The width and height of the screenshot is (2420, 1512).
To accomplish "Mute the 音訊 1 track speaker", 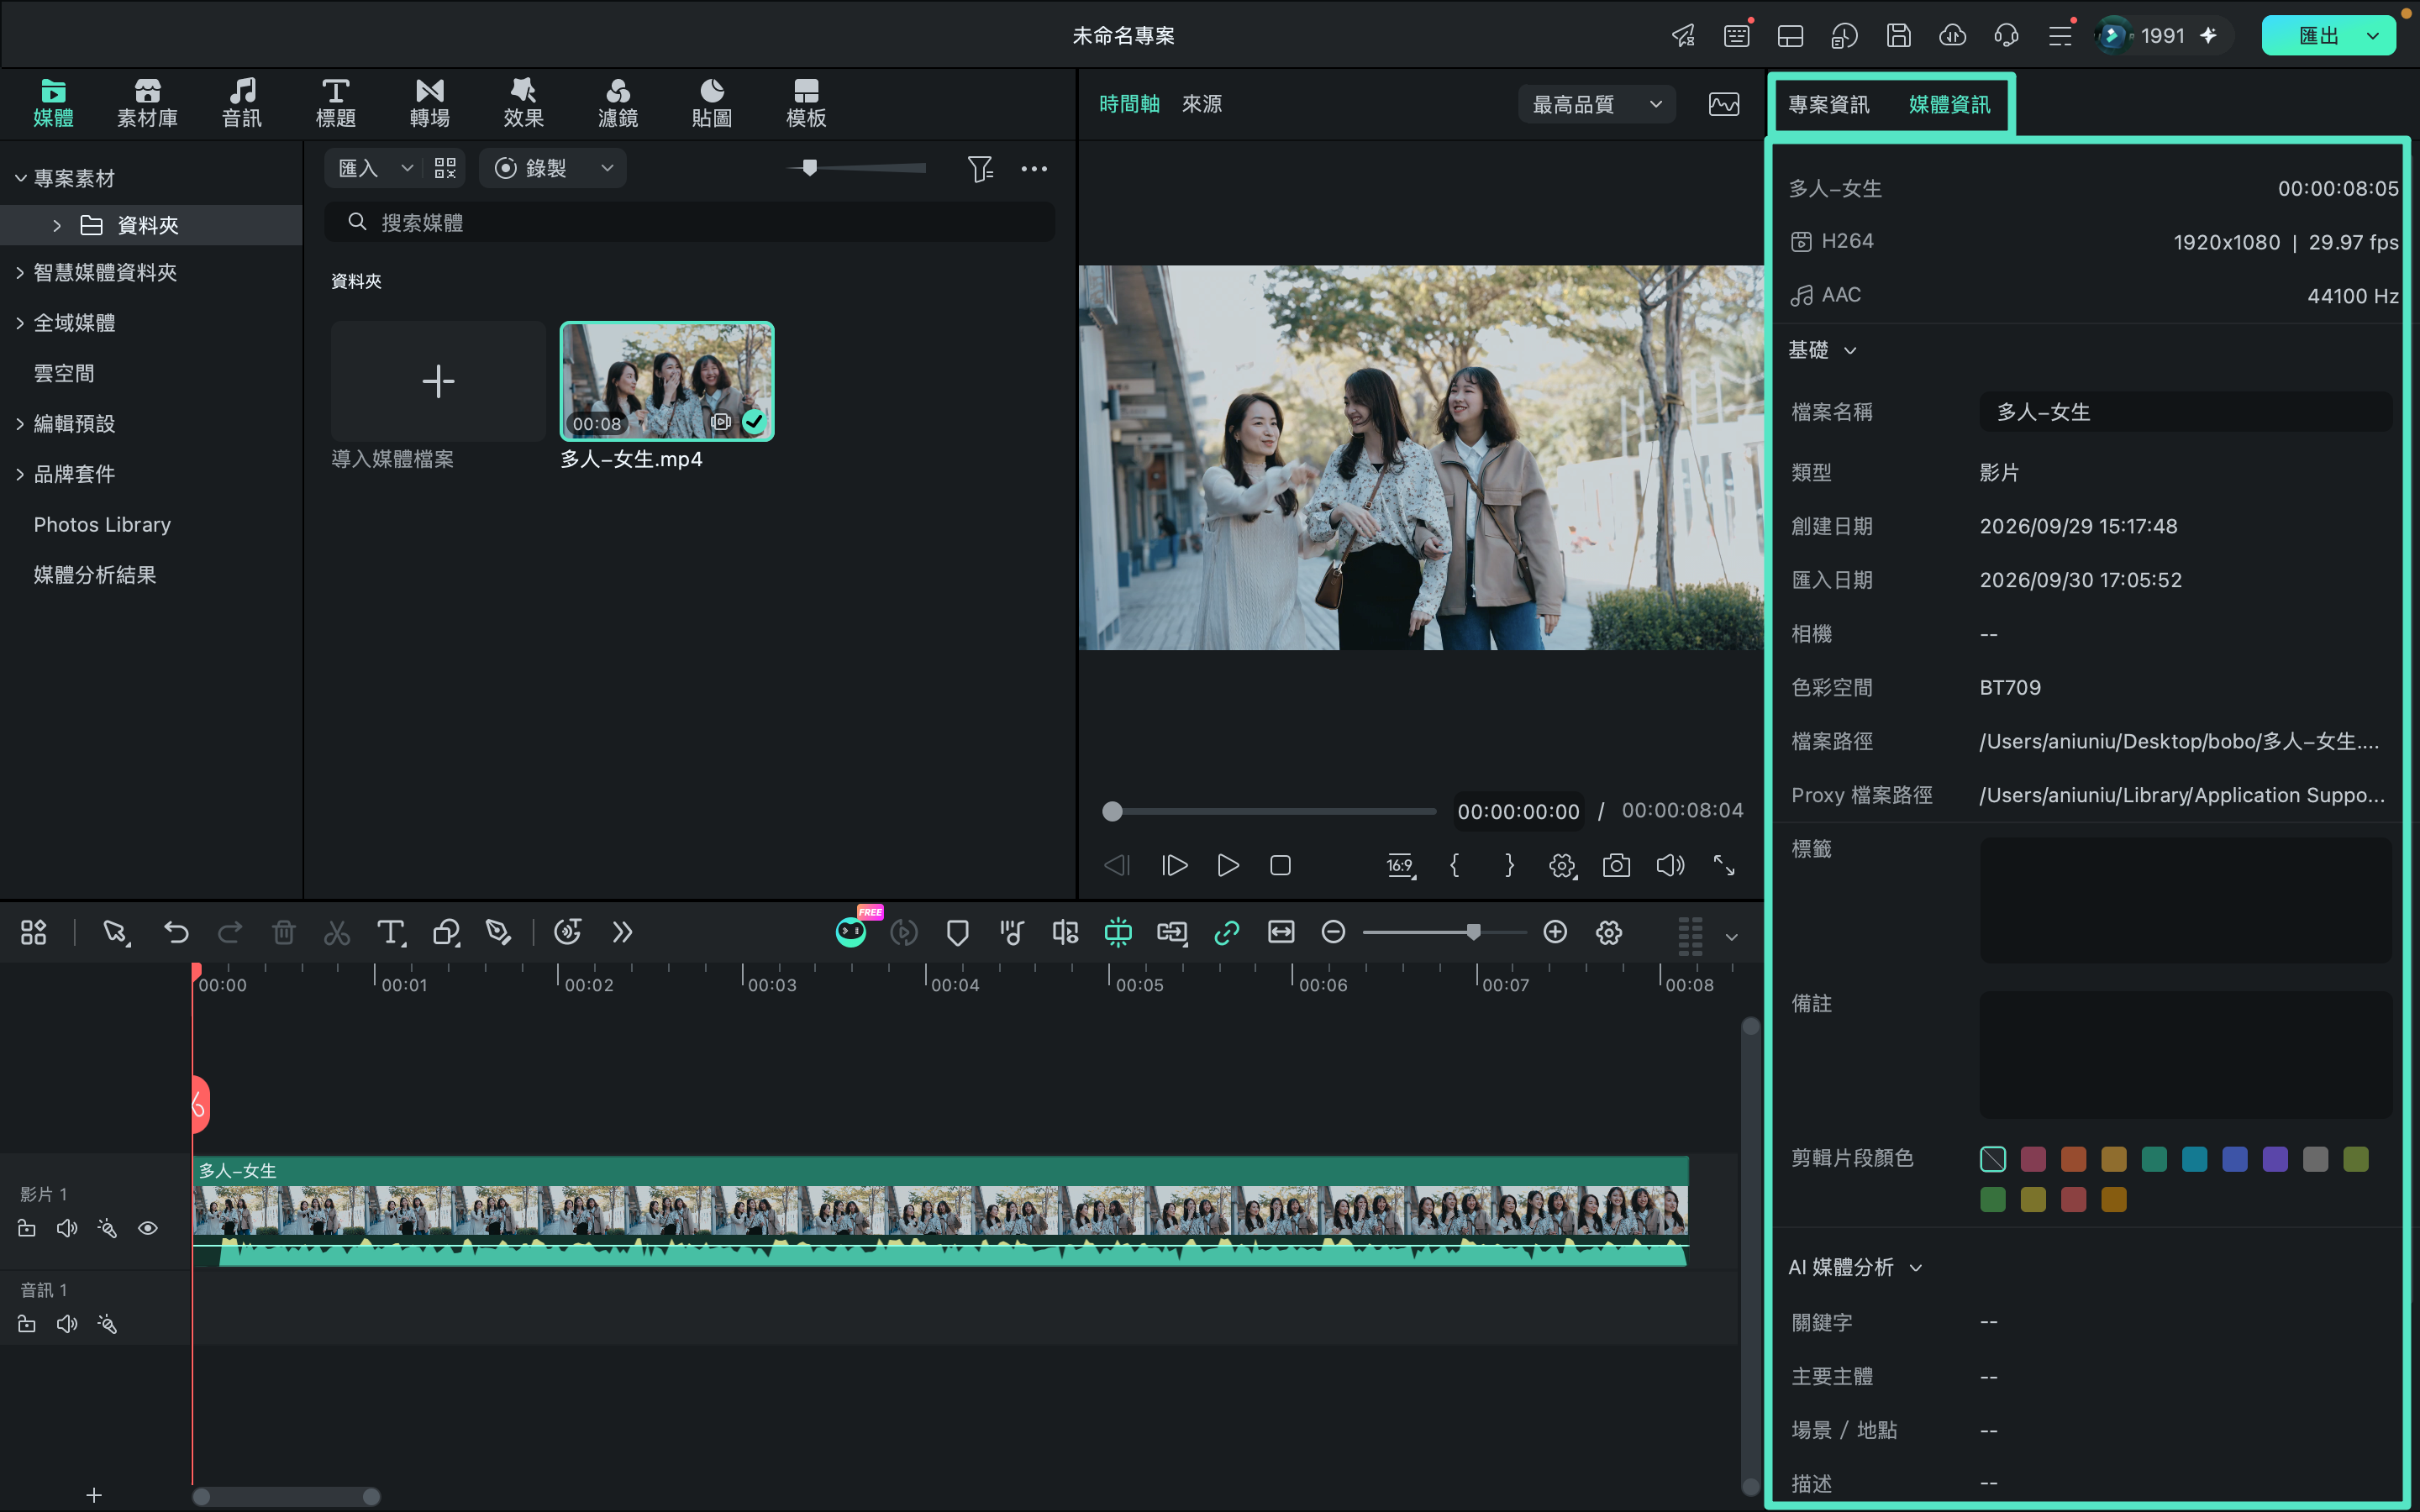I will 67,1324.
